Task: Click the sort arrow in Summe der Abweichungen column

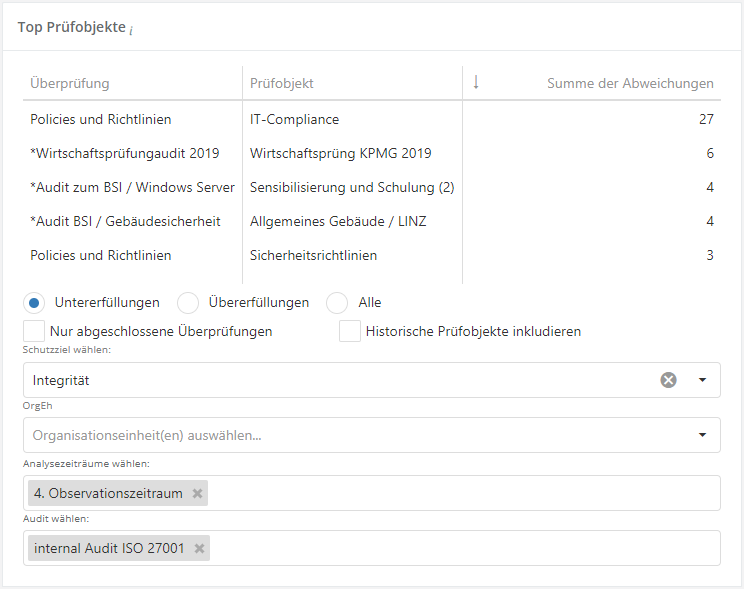Action: point(476,83)
